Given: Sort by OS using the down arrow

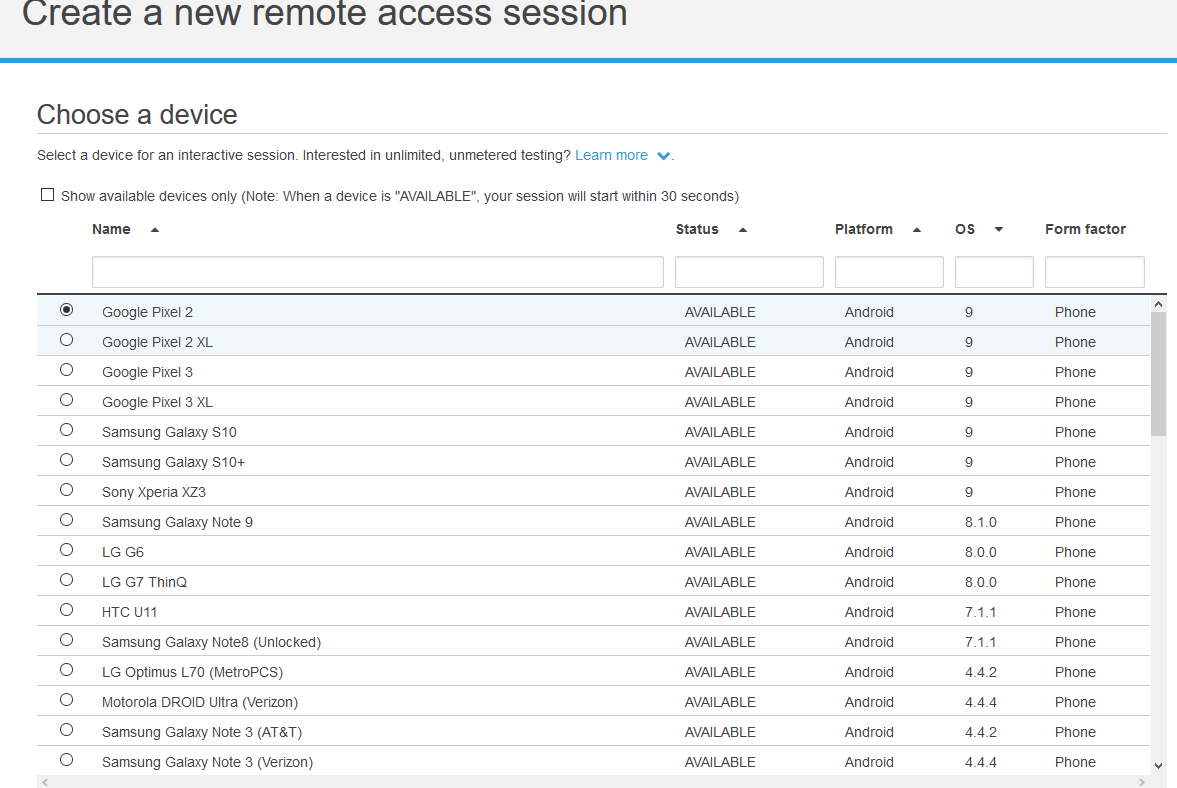Looking at the screenshot, I should [998, 230].
